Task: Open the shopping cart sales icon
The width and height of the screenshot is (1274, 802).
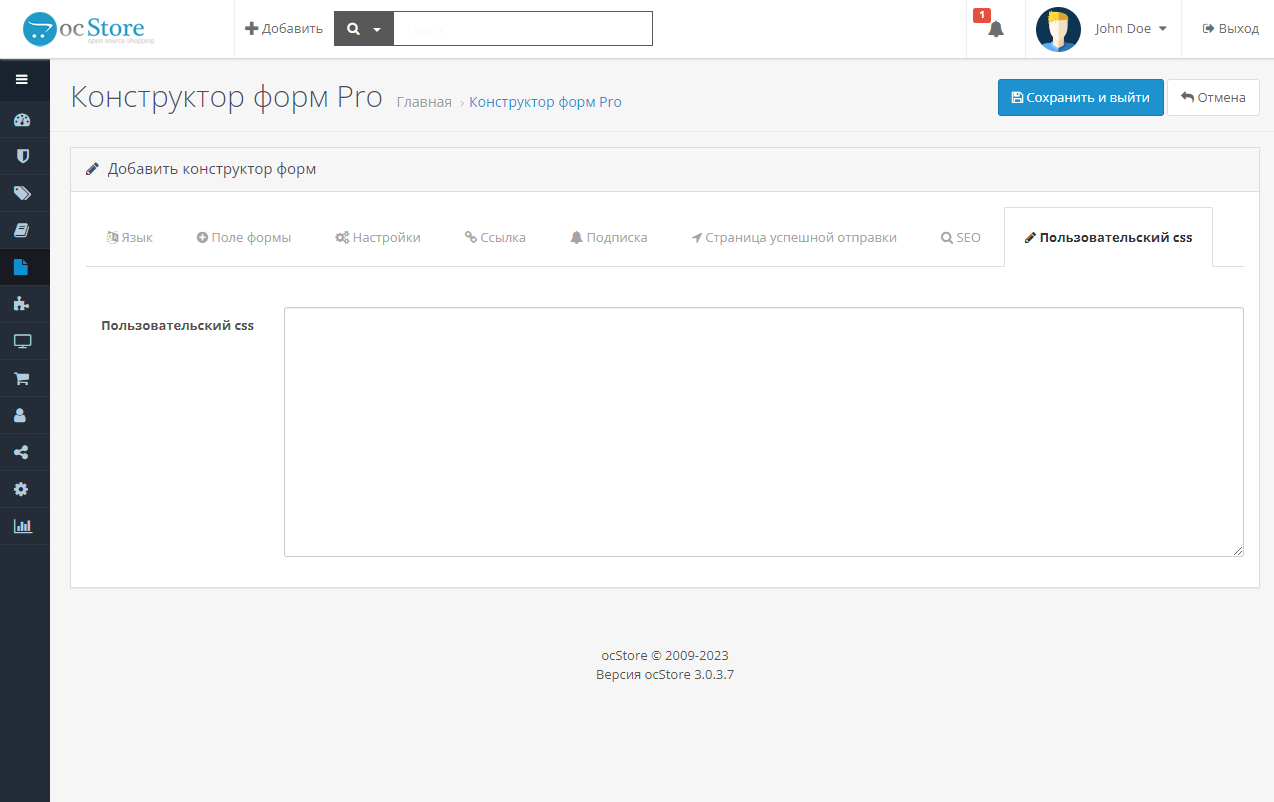Action: tap(22, 378)
